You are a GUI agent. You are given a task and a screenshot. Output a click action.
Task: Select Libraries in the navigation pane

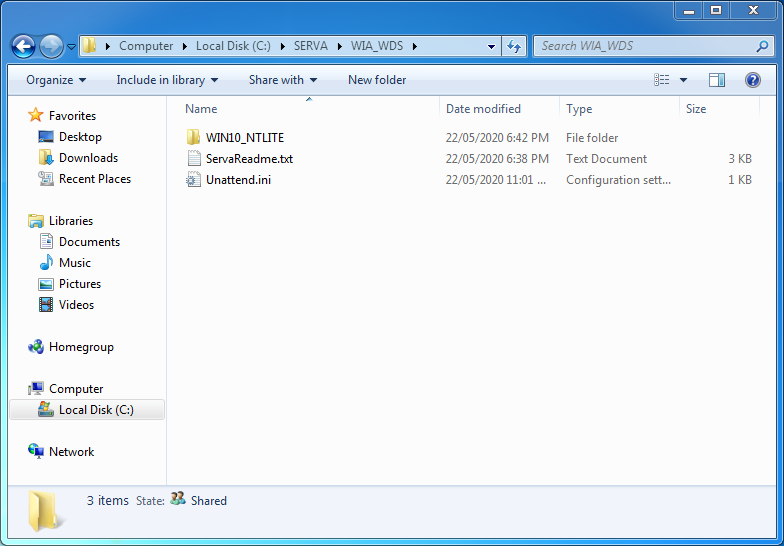[71, 220]
